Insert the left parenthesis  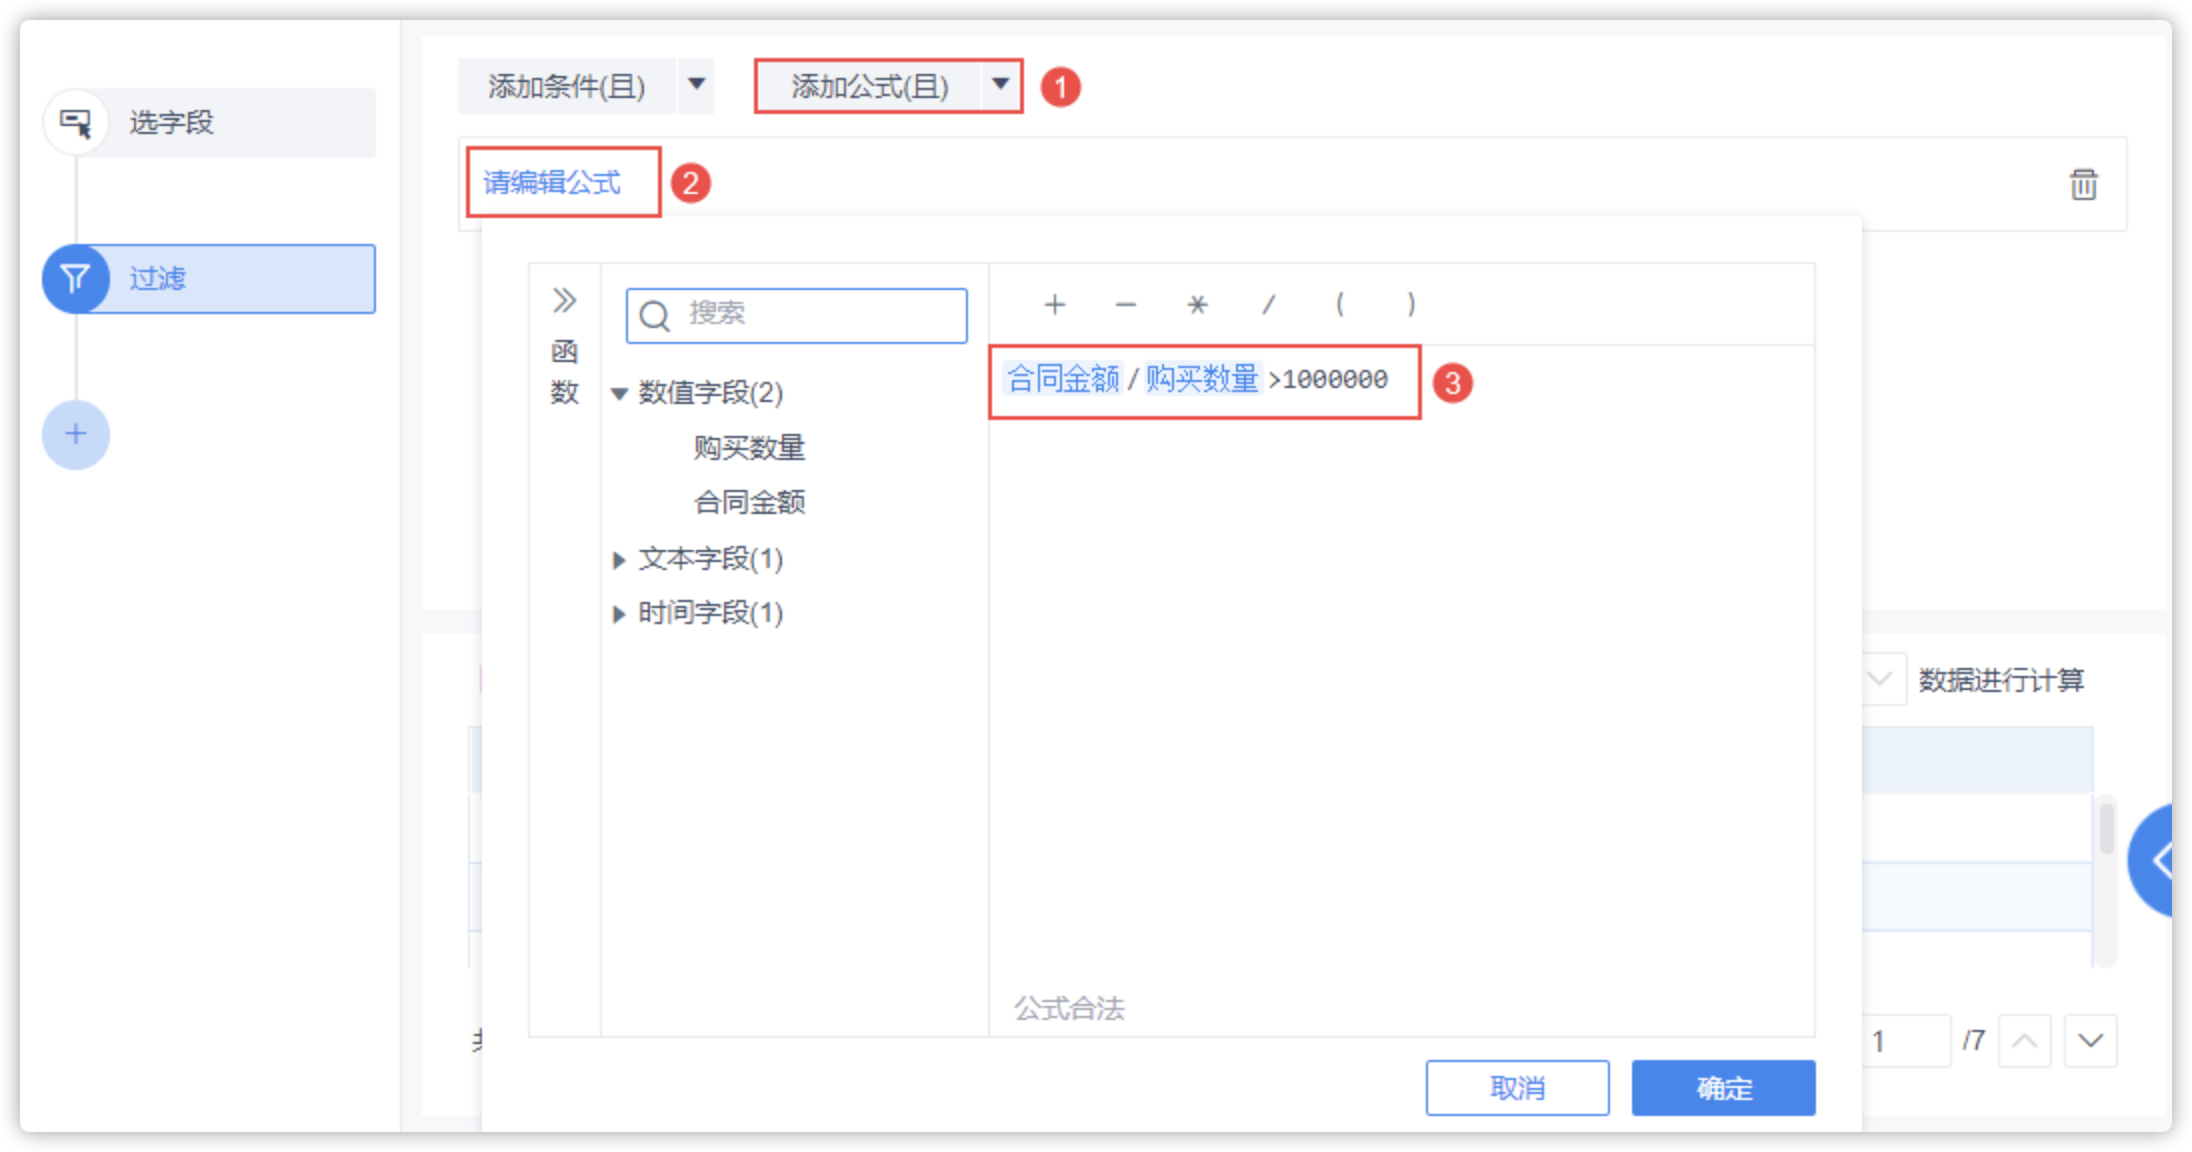[x=1340, y=304]
